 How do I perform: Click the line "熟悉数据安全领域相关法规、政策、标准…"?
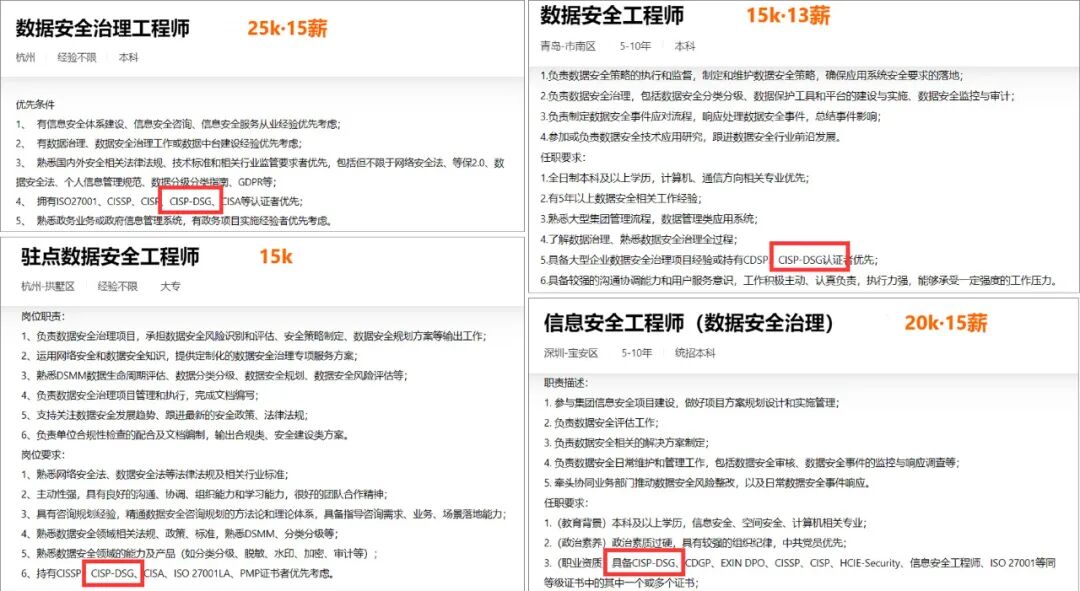coord(178,534)
